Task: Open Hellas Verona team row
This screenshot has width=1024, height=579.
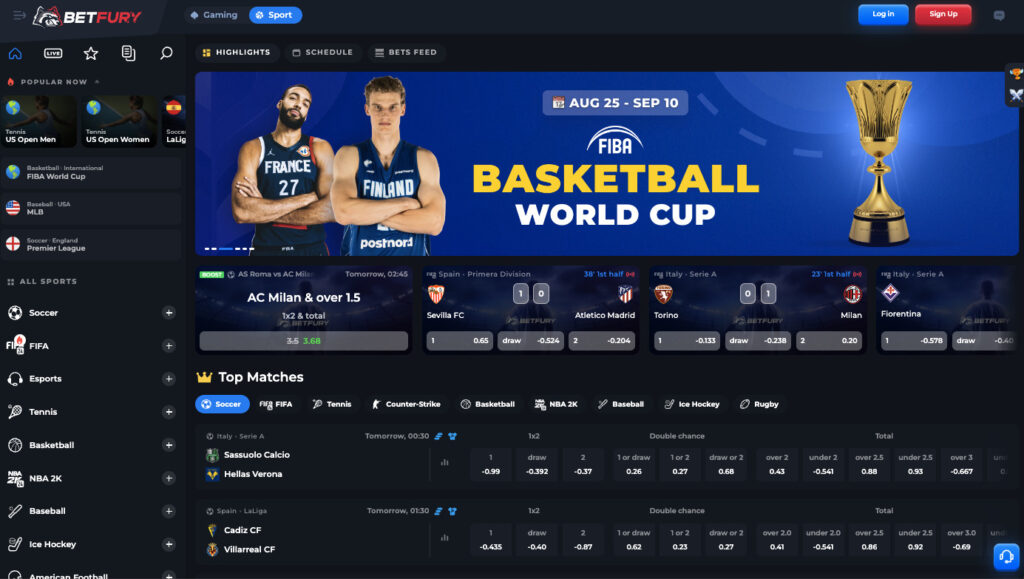Action: (253, 475)
